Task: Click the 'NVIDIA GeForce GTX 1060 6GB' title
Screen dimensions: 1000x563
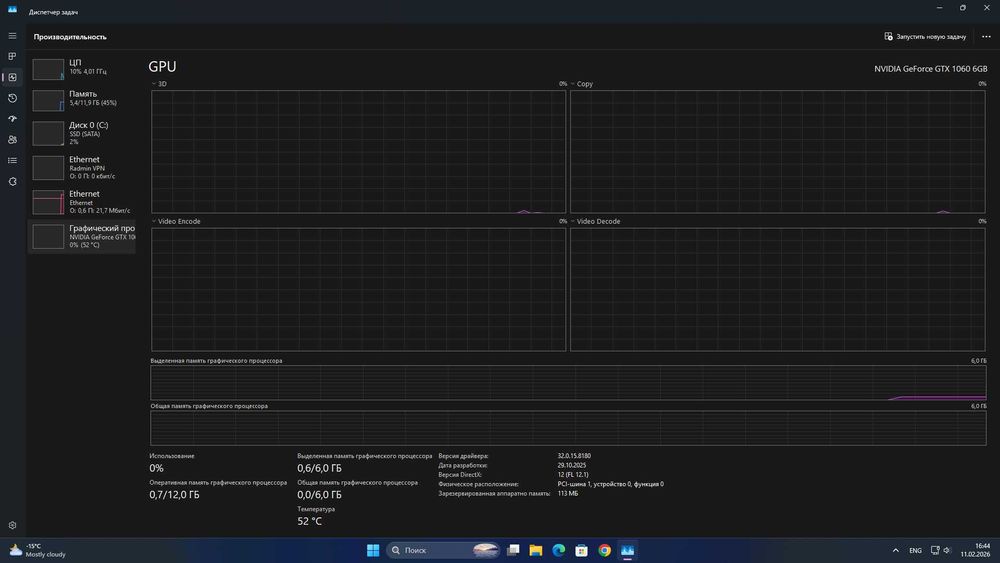Action: 930,69
